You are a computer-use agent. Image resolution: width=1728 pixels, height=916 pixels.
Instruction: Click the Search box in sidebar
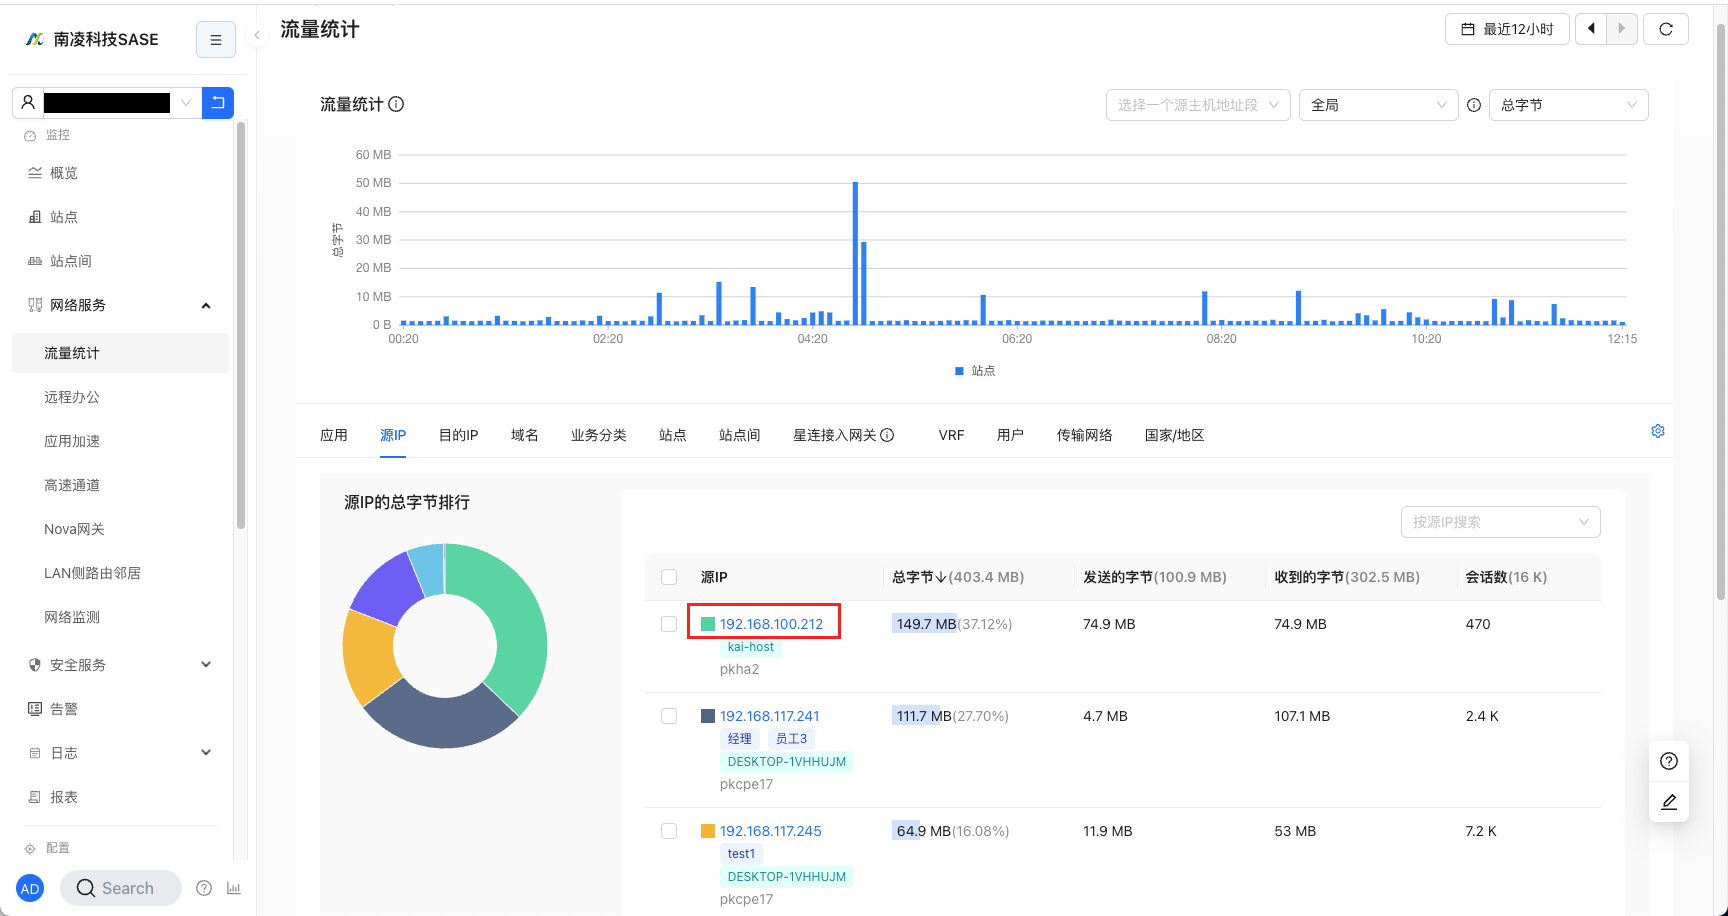coord(120,888)
